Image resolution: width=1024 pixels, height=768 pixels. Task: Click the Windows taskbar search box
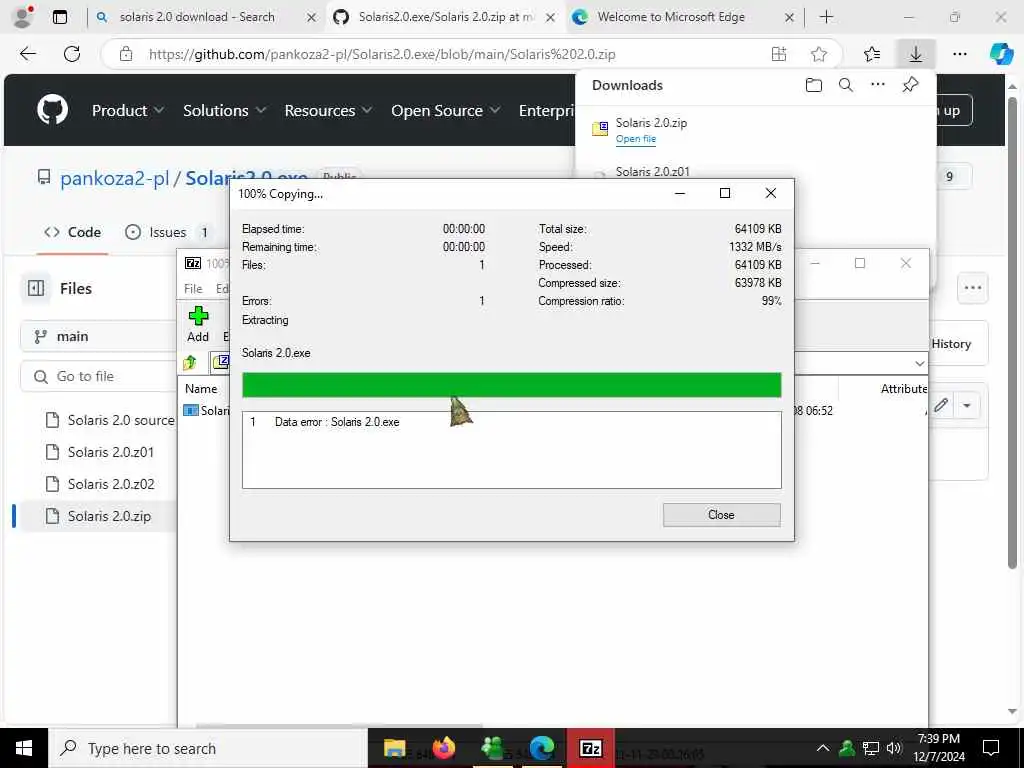click(x=208, y=748)
